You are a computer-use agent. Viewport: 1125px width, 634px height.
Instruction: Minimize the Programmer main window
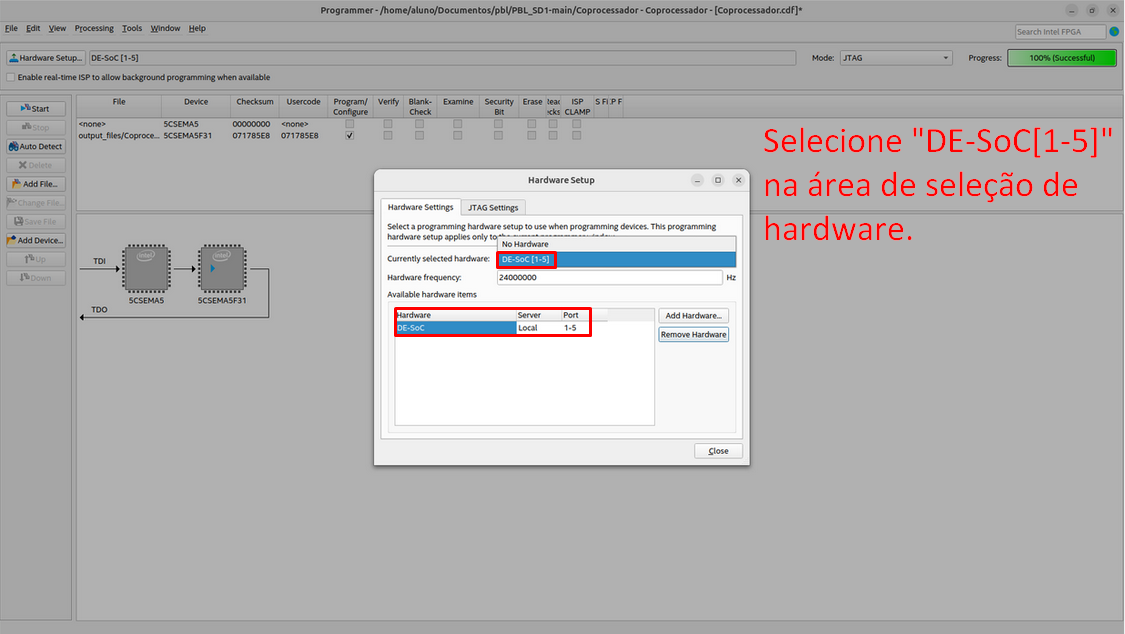point(1071,10)
